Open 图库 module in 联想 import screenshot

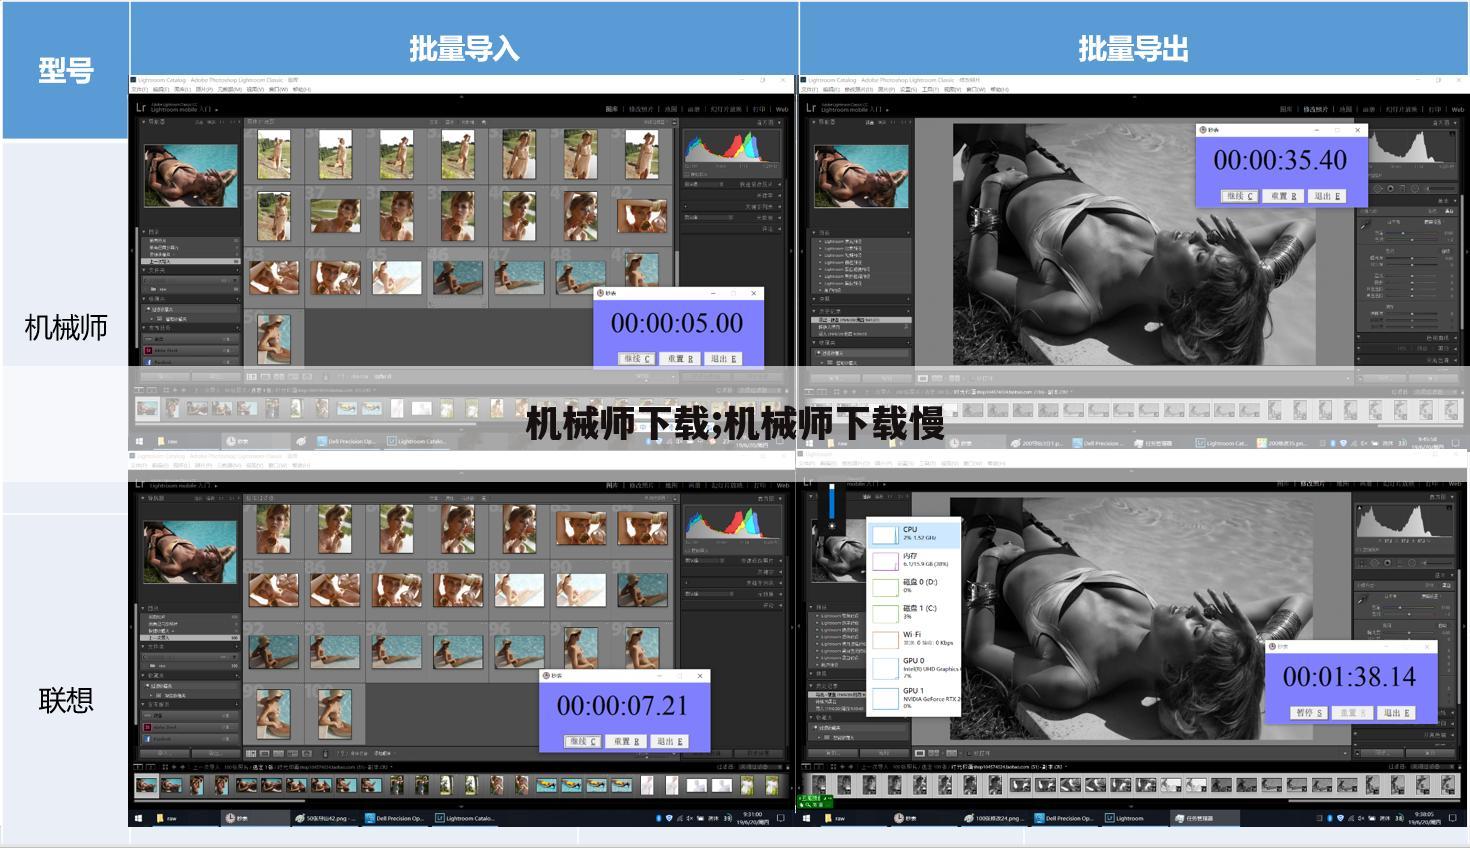click(x=613, y=485)
